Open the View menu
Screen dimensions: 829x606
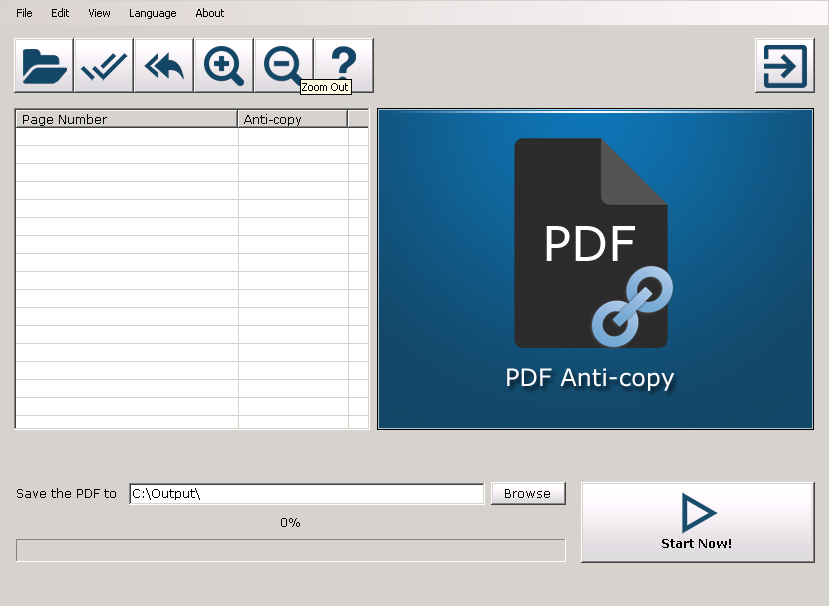pos(98,13)
